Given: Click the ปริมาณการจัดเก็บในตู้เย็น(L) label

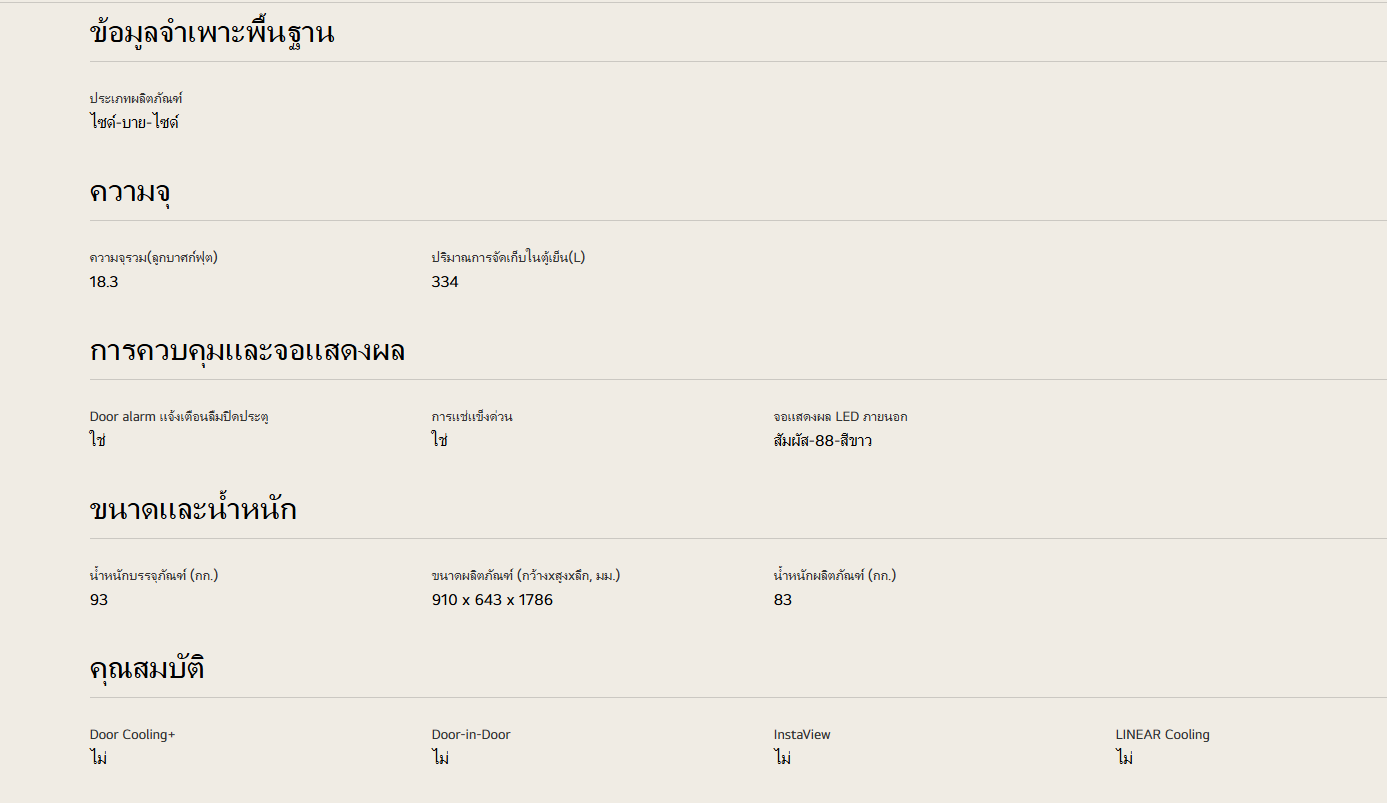Looking at the screenshot, I should pos(508,258).
